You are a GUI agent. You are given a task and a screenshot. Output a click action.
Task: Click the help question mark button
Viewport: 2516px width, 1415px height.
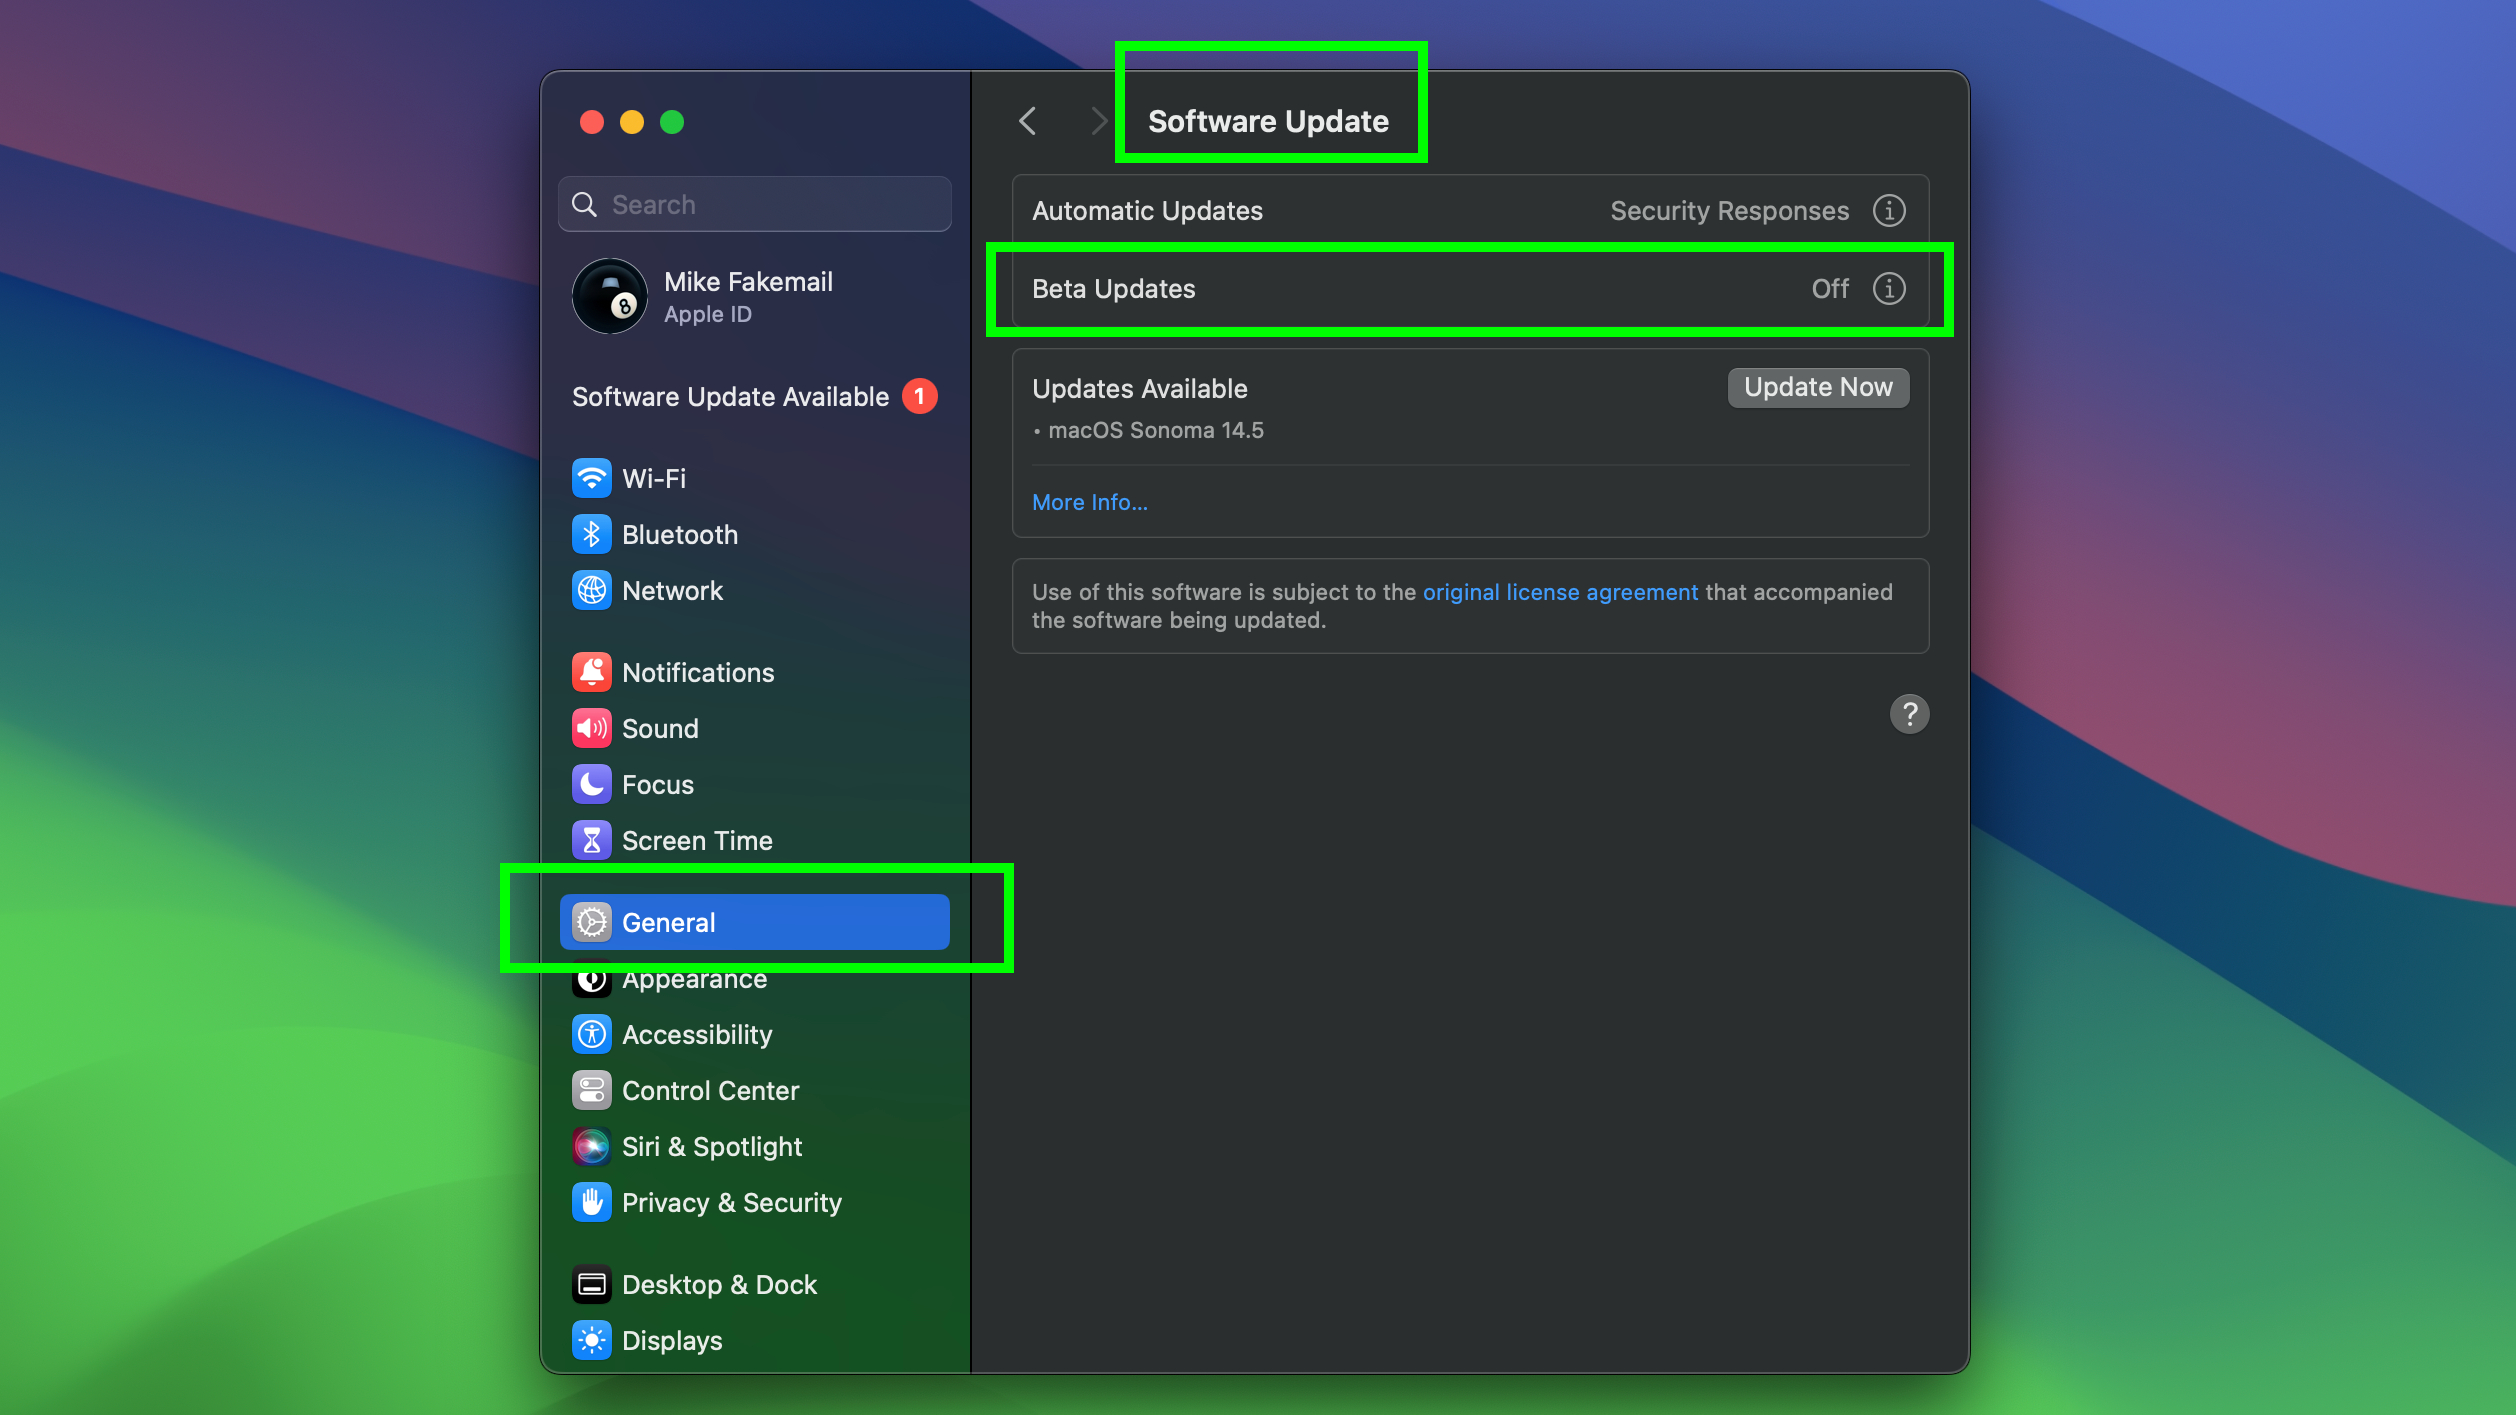coord(1909,713)
